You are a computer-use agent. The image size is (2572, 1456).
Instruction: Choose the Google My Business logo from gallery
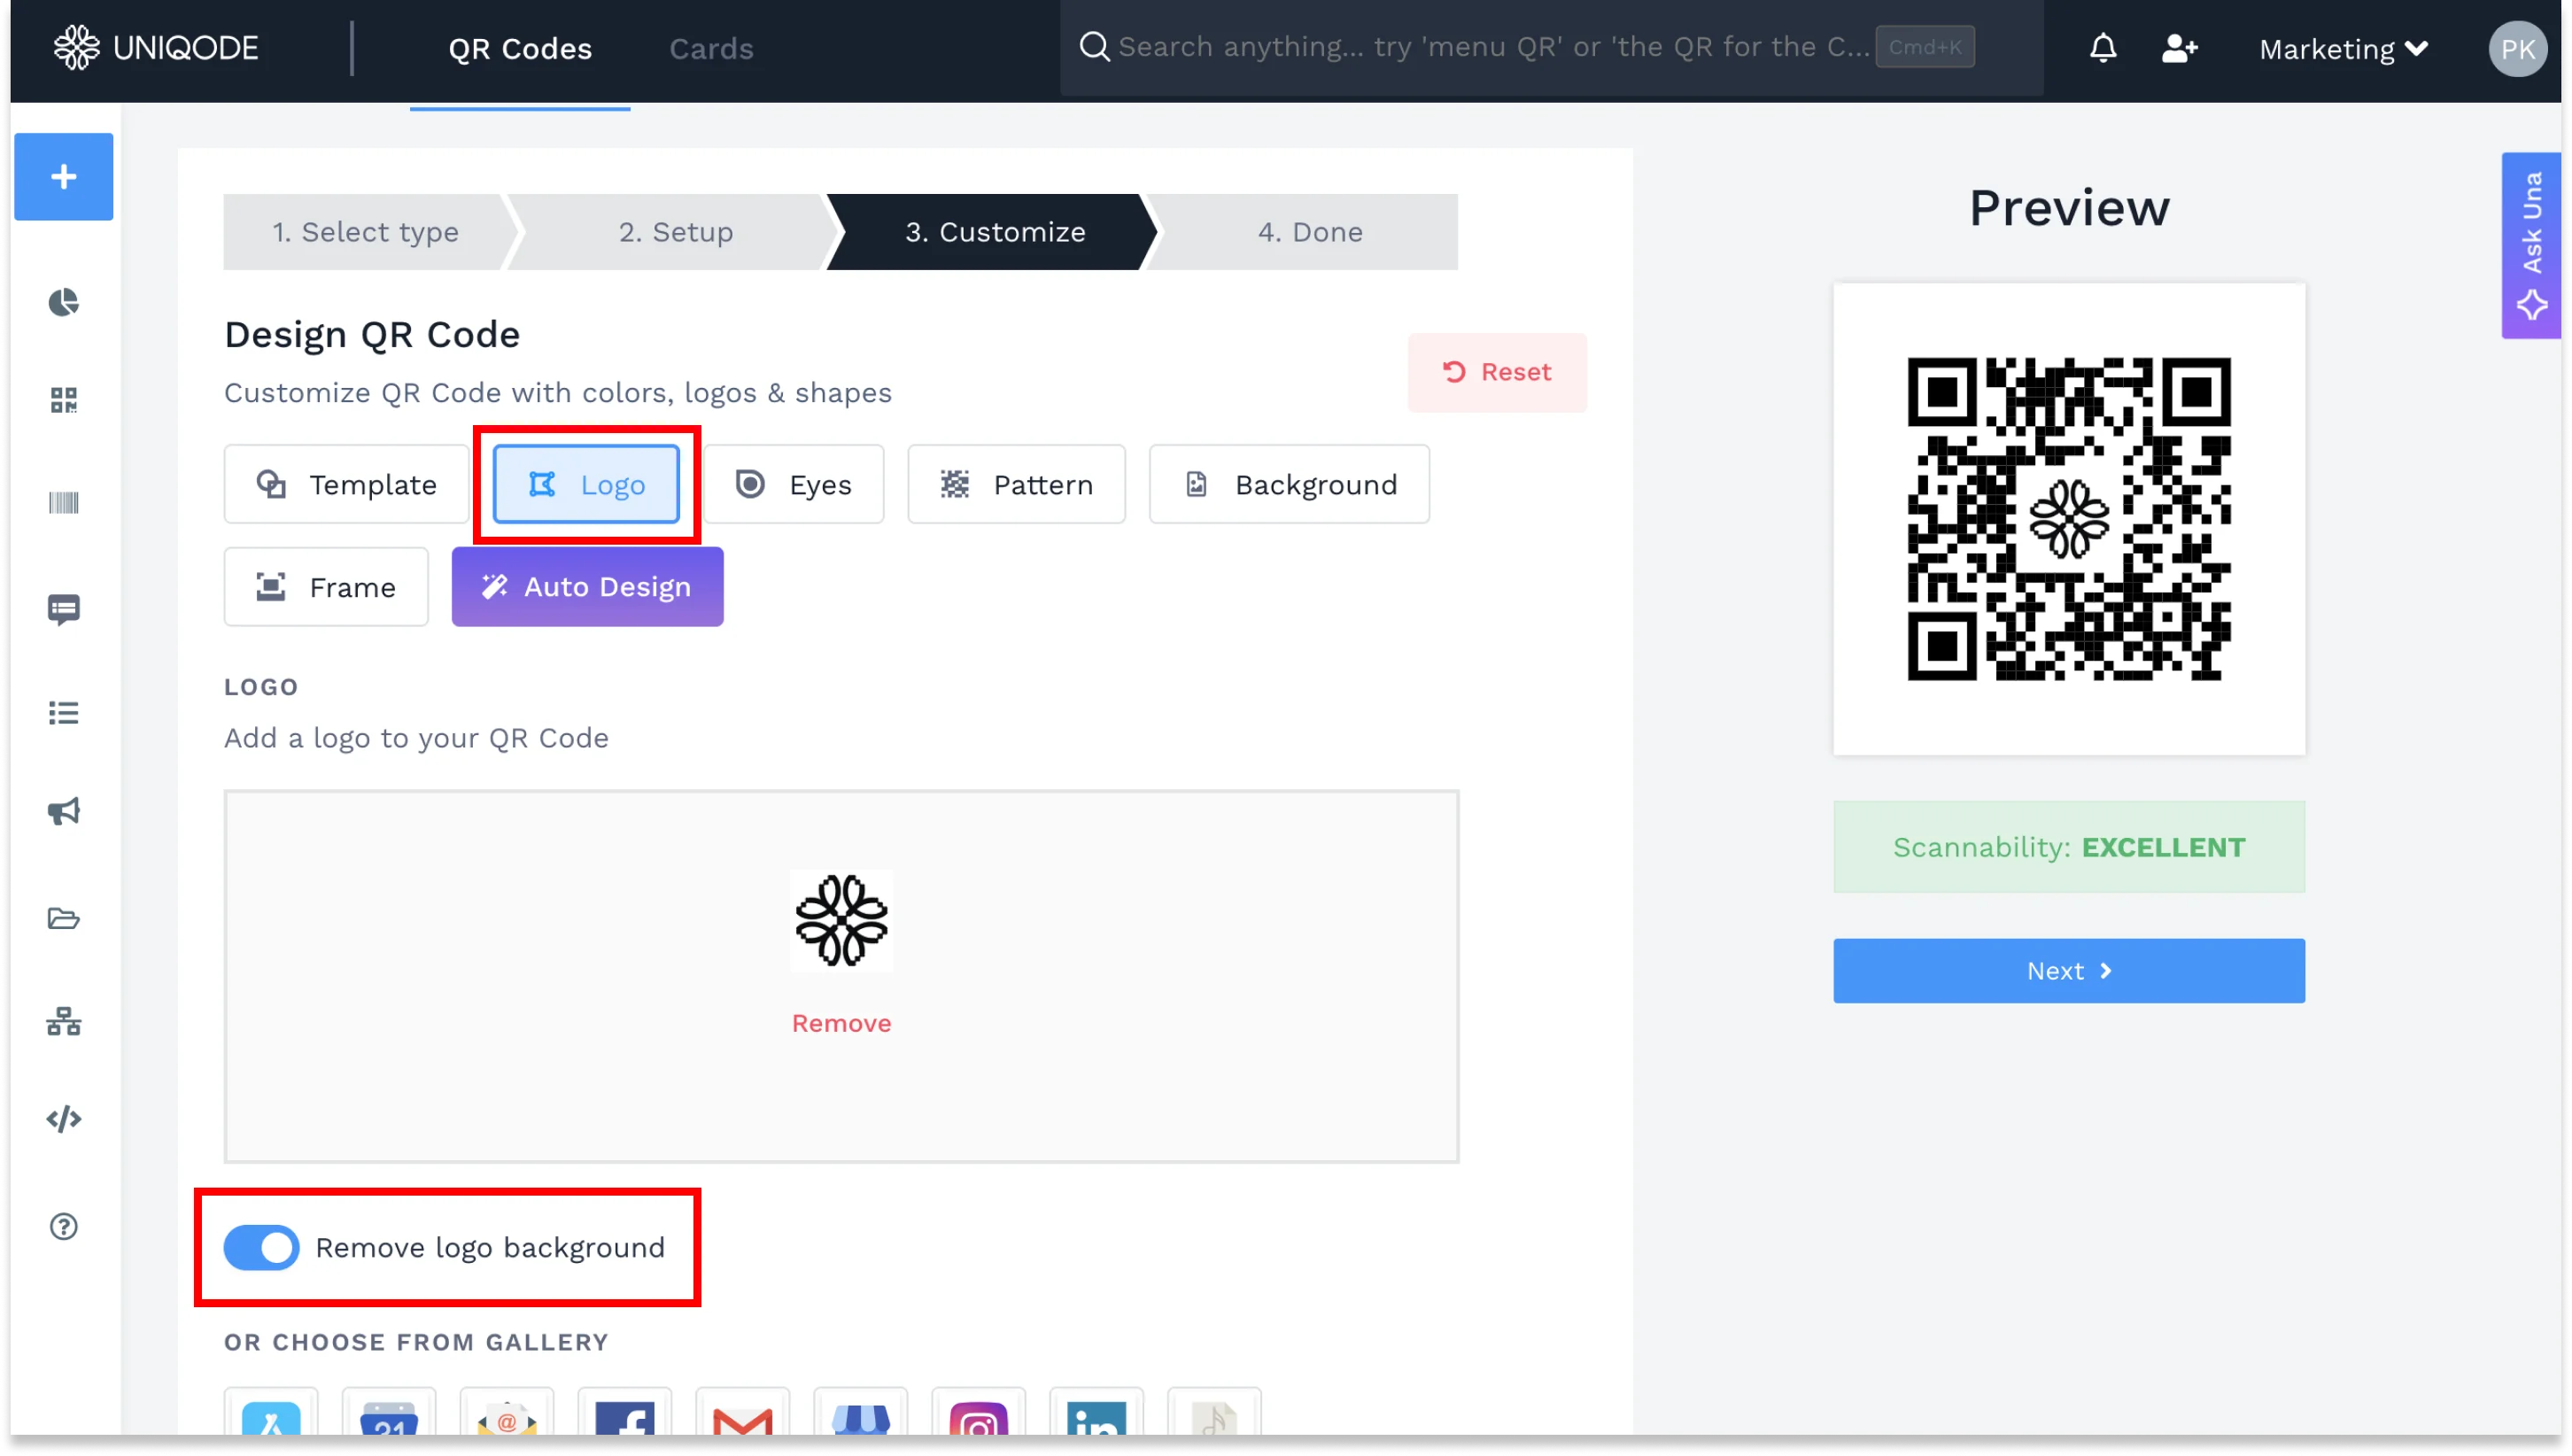[x=861, y=1413]
